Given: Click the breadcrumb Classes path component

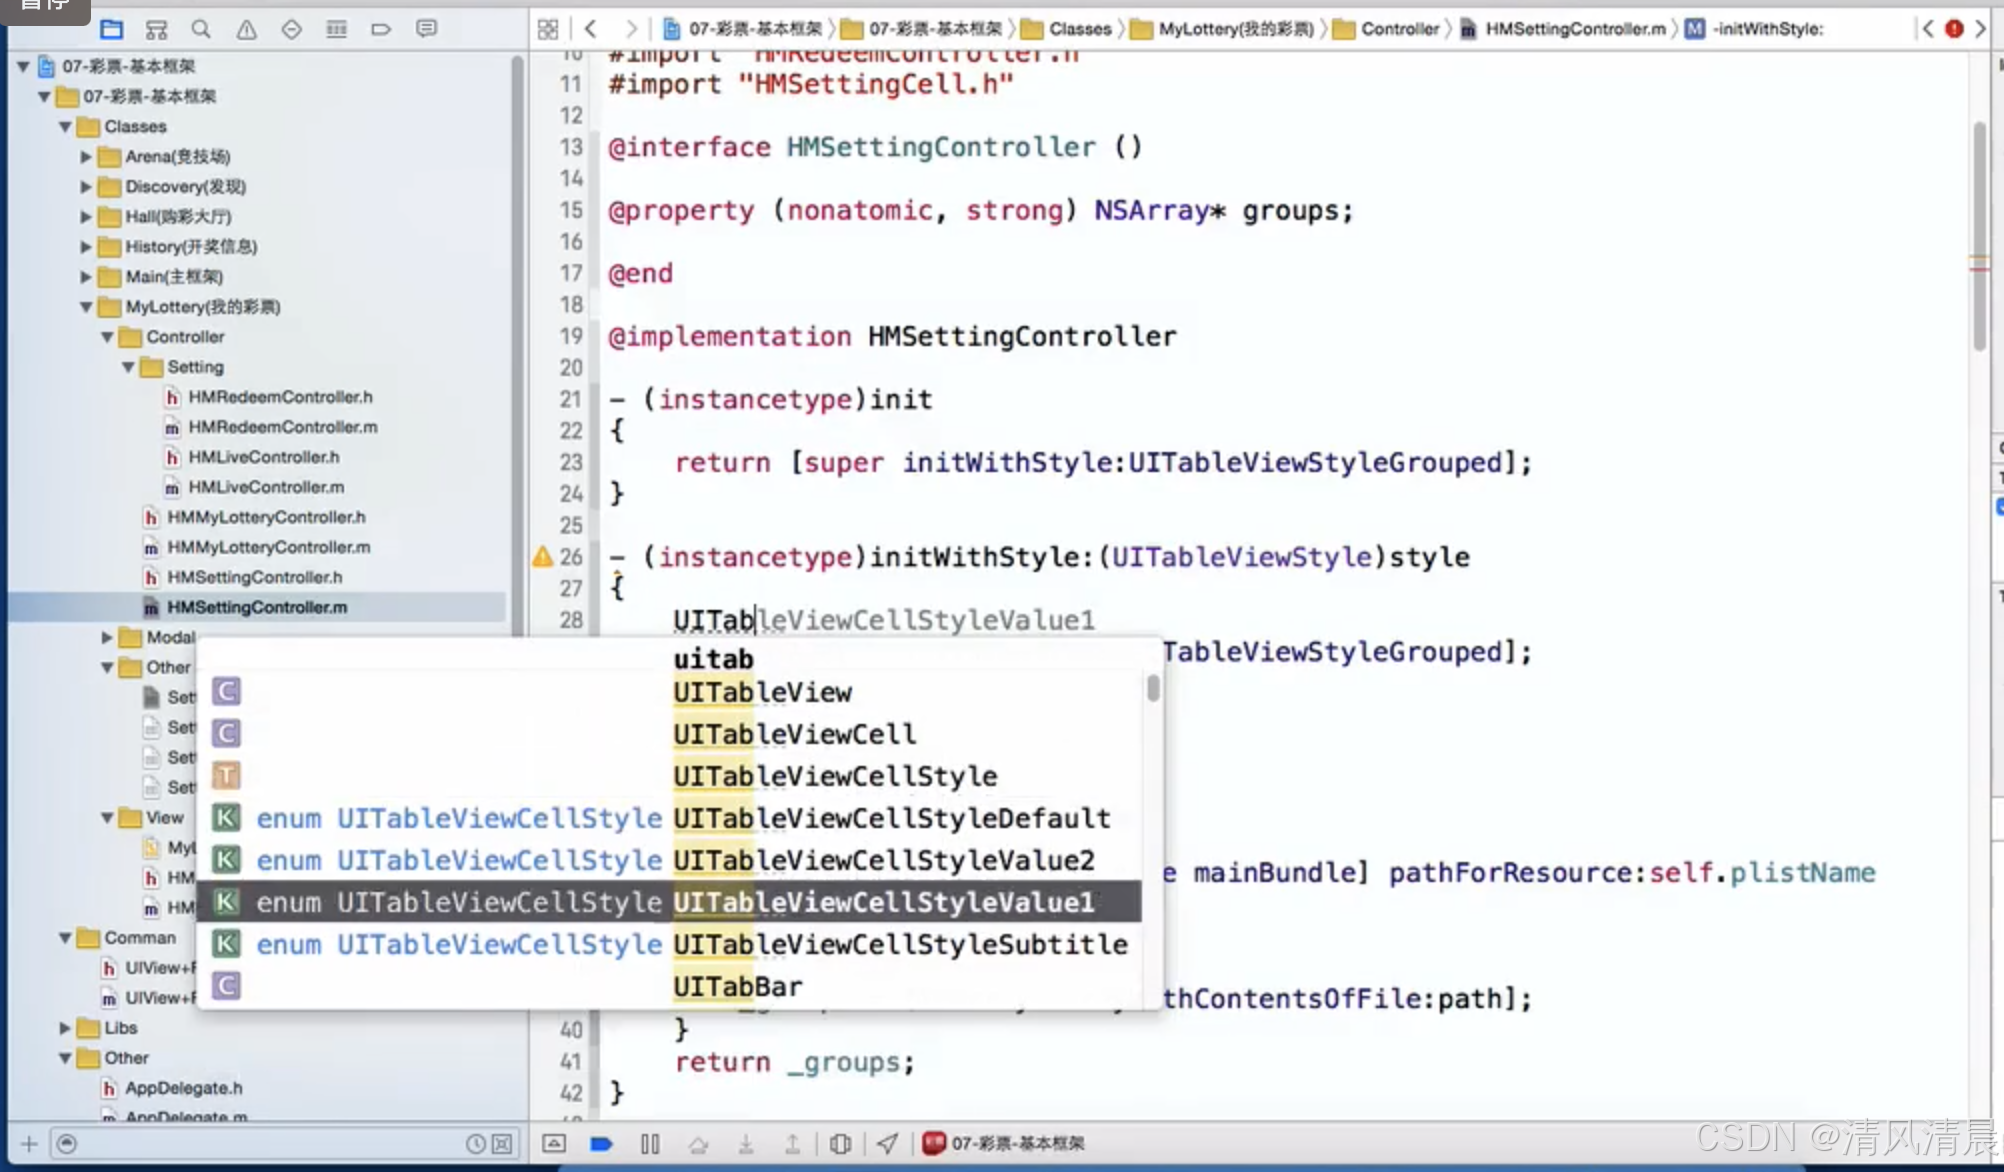Looking at the screenshot, I should point(1079,28).
